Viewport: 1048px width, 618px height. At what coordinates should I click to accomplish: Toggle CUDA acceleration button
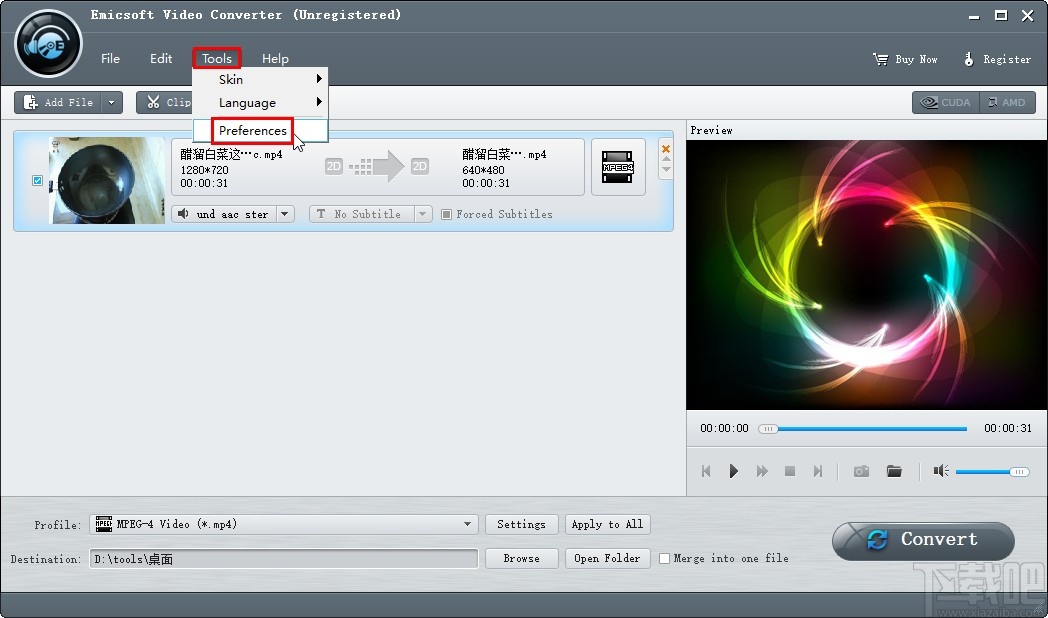point(946,102)
